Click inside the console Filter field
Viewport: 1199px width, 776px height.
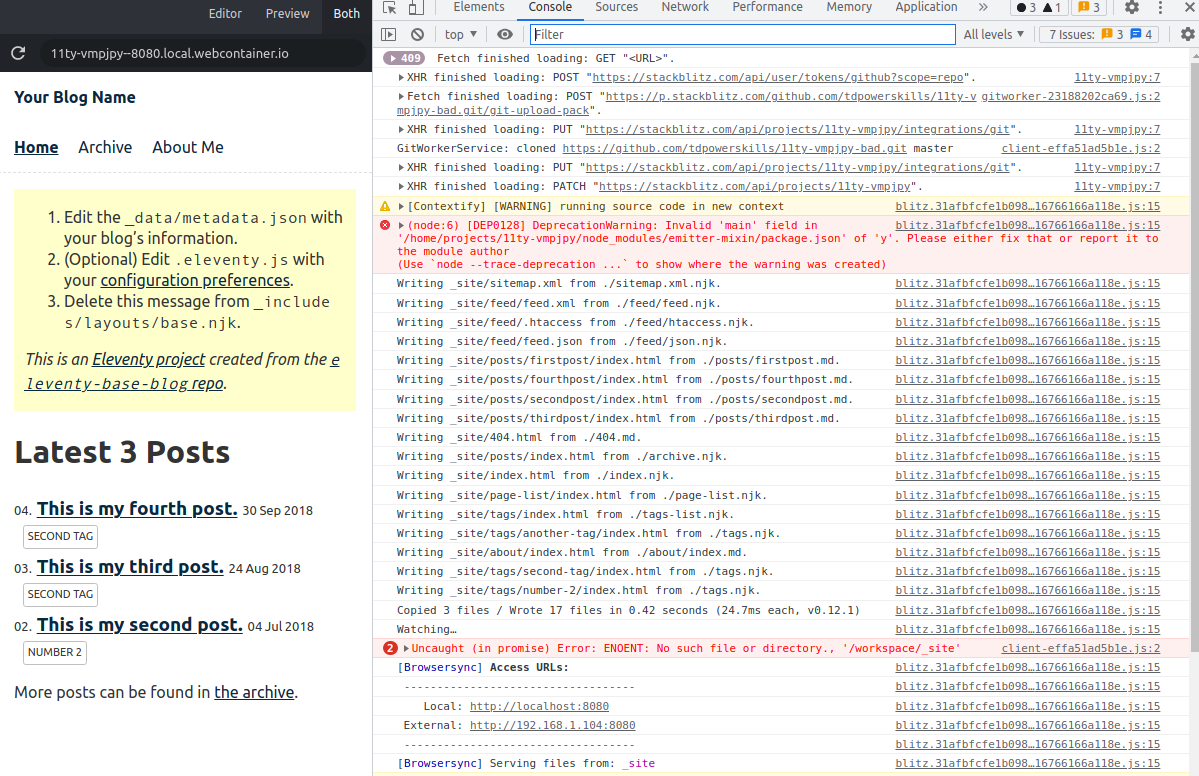(x=740, y=34)
